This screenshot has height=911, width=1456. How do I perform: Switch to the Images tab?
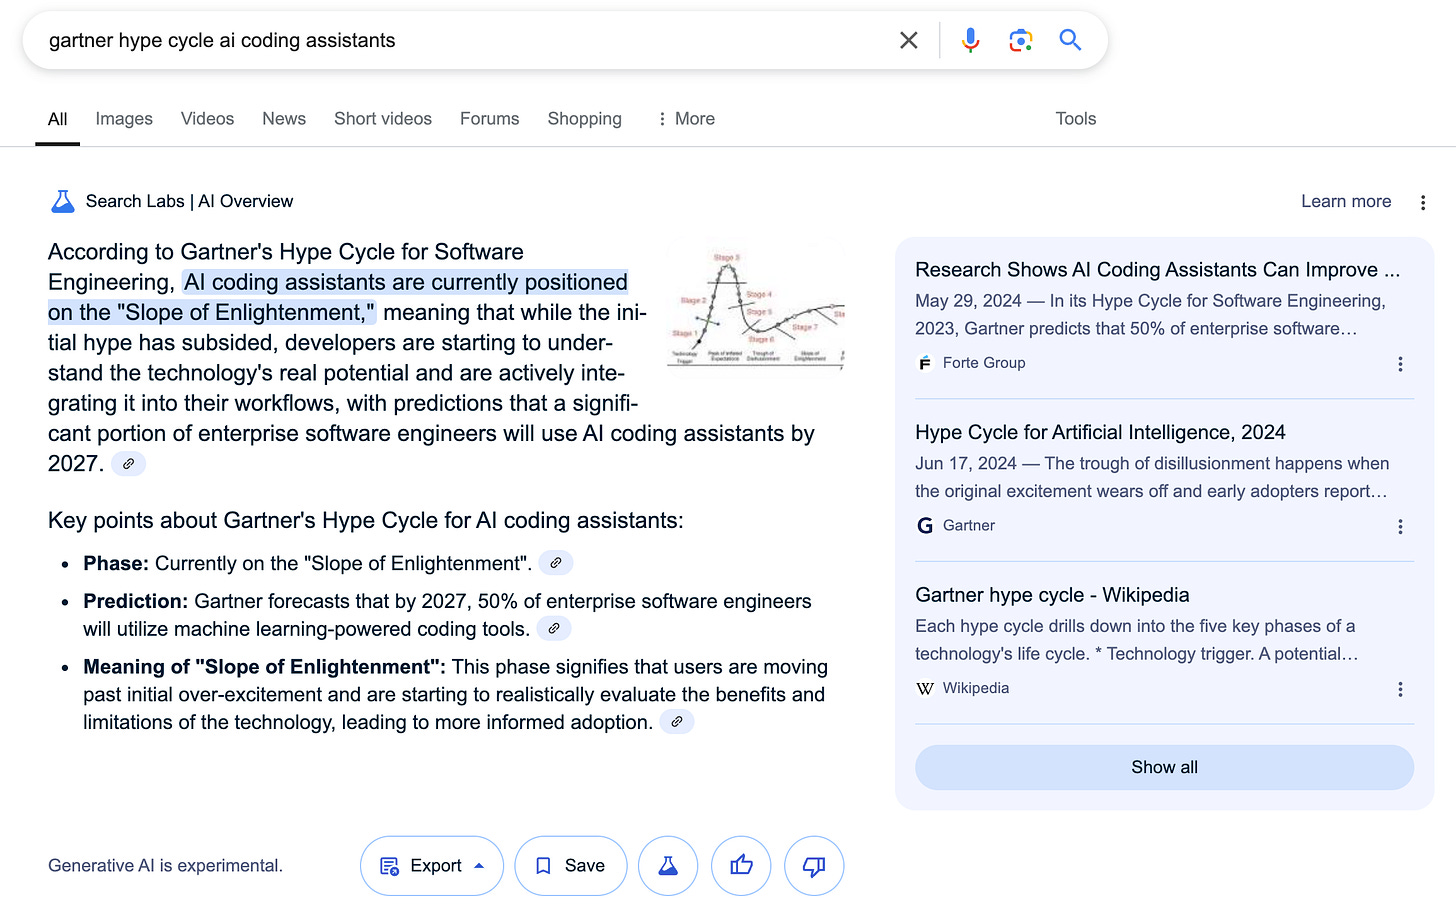point(124,119)
